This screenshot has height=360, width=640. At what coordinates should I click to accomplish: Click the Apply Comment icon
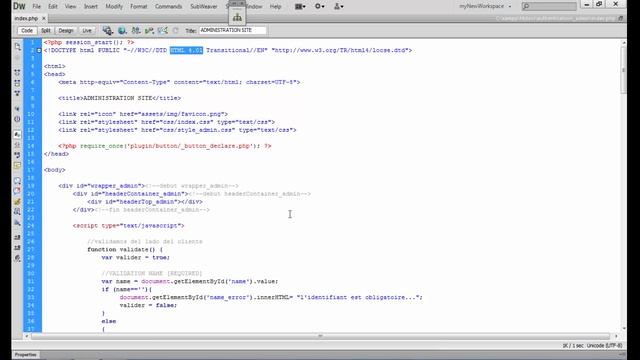tap(17, 180)
